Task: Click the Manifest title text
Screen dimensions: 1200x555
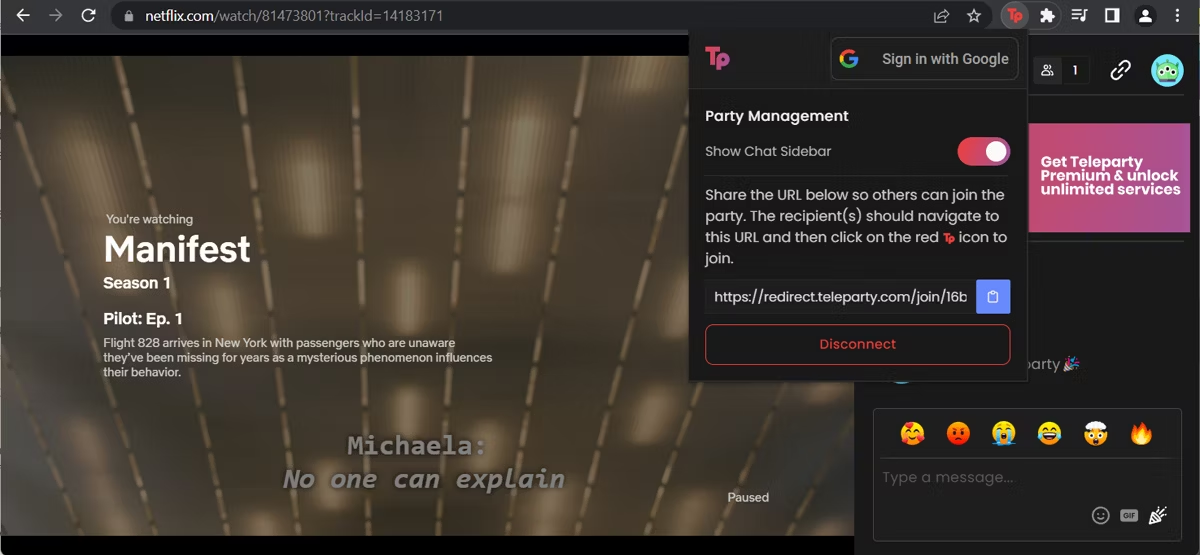Action: (x=177, y=248)
